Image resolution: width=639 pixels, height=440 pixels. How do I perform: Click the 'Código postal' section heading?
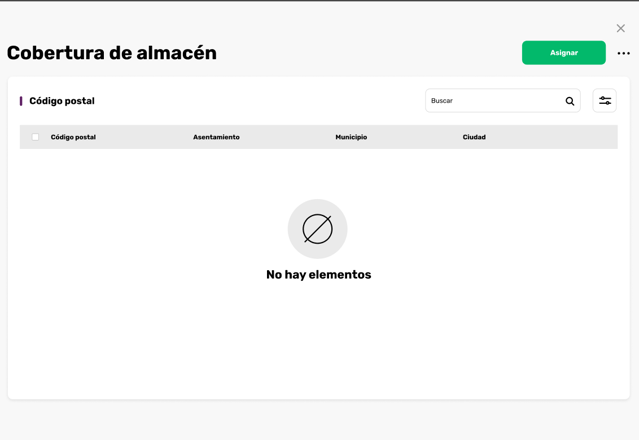[x=62, y=101]
